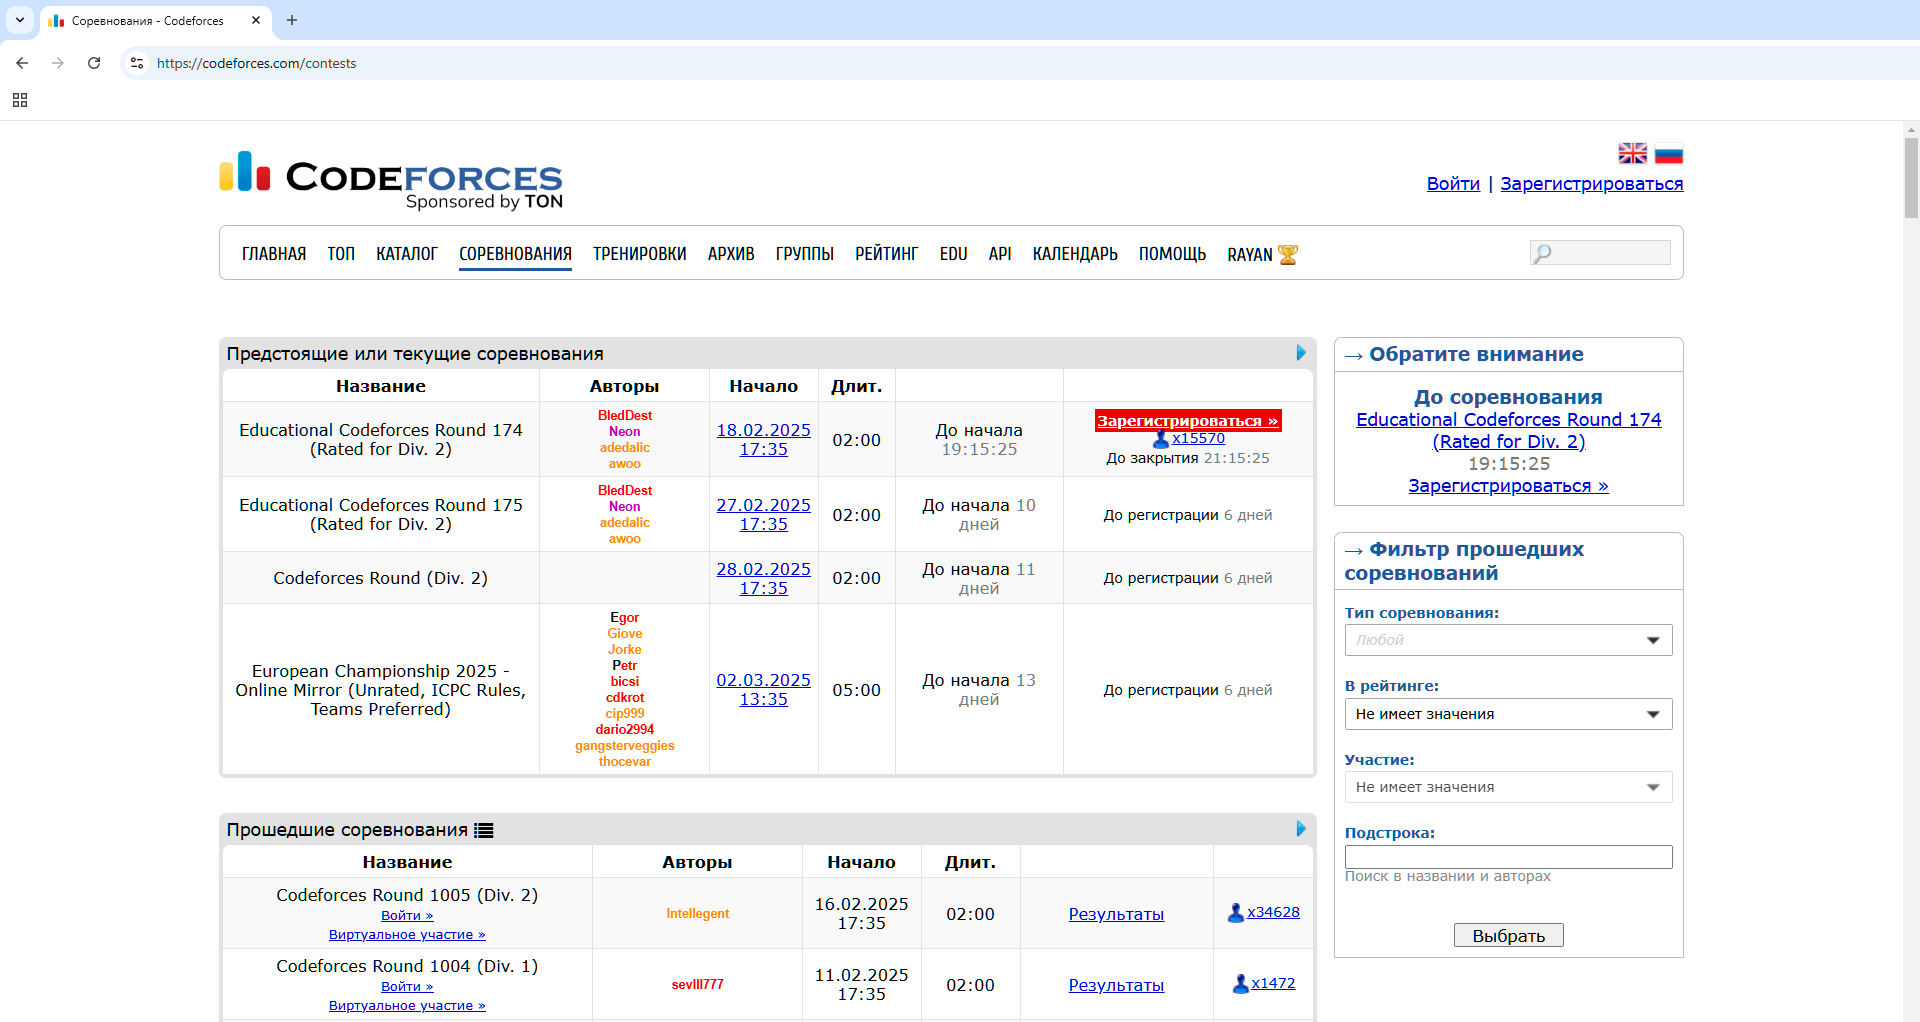Image resolution: width=1920 pixels, height=1022 pixels.
Task: Click the Russian language flag icon
Action: click(x=1668, y=153)
